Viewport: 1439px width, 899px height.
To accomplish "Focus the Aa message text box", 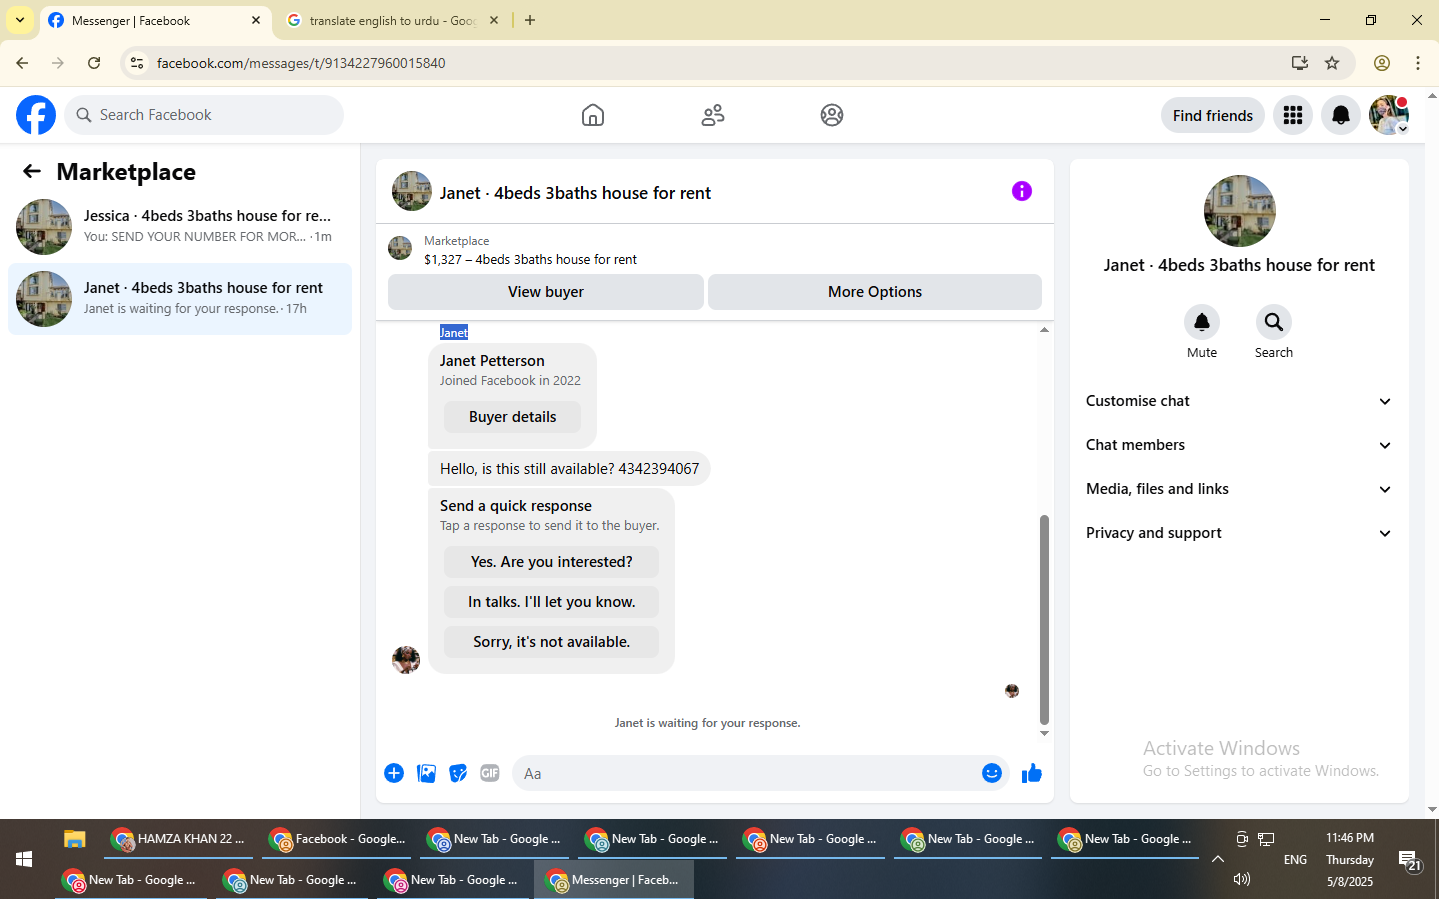I will [745, 773].
